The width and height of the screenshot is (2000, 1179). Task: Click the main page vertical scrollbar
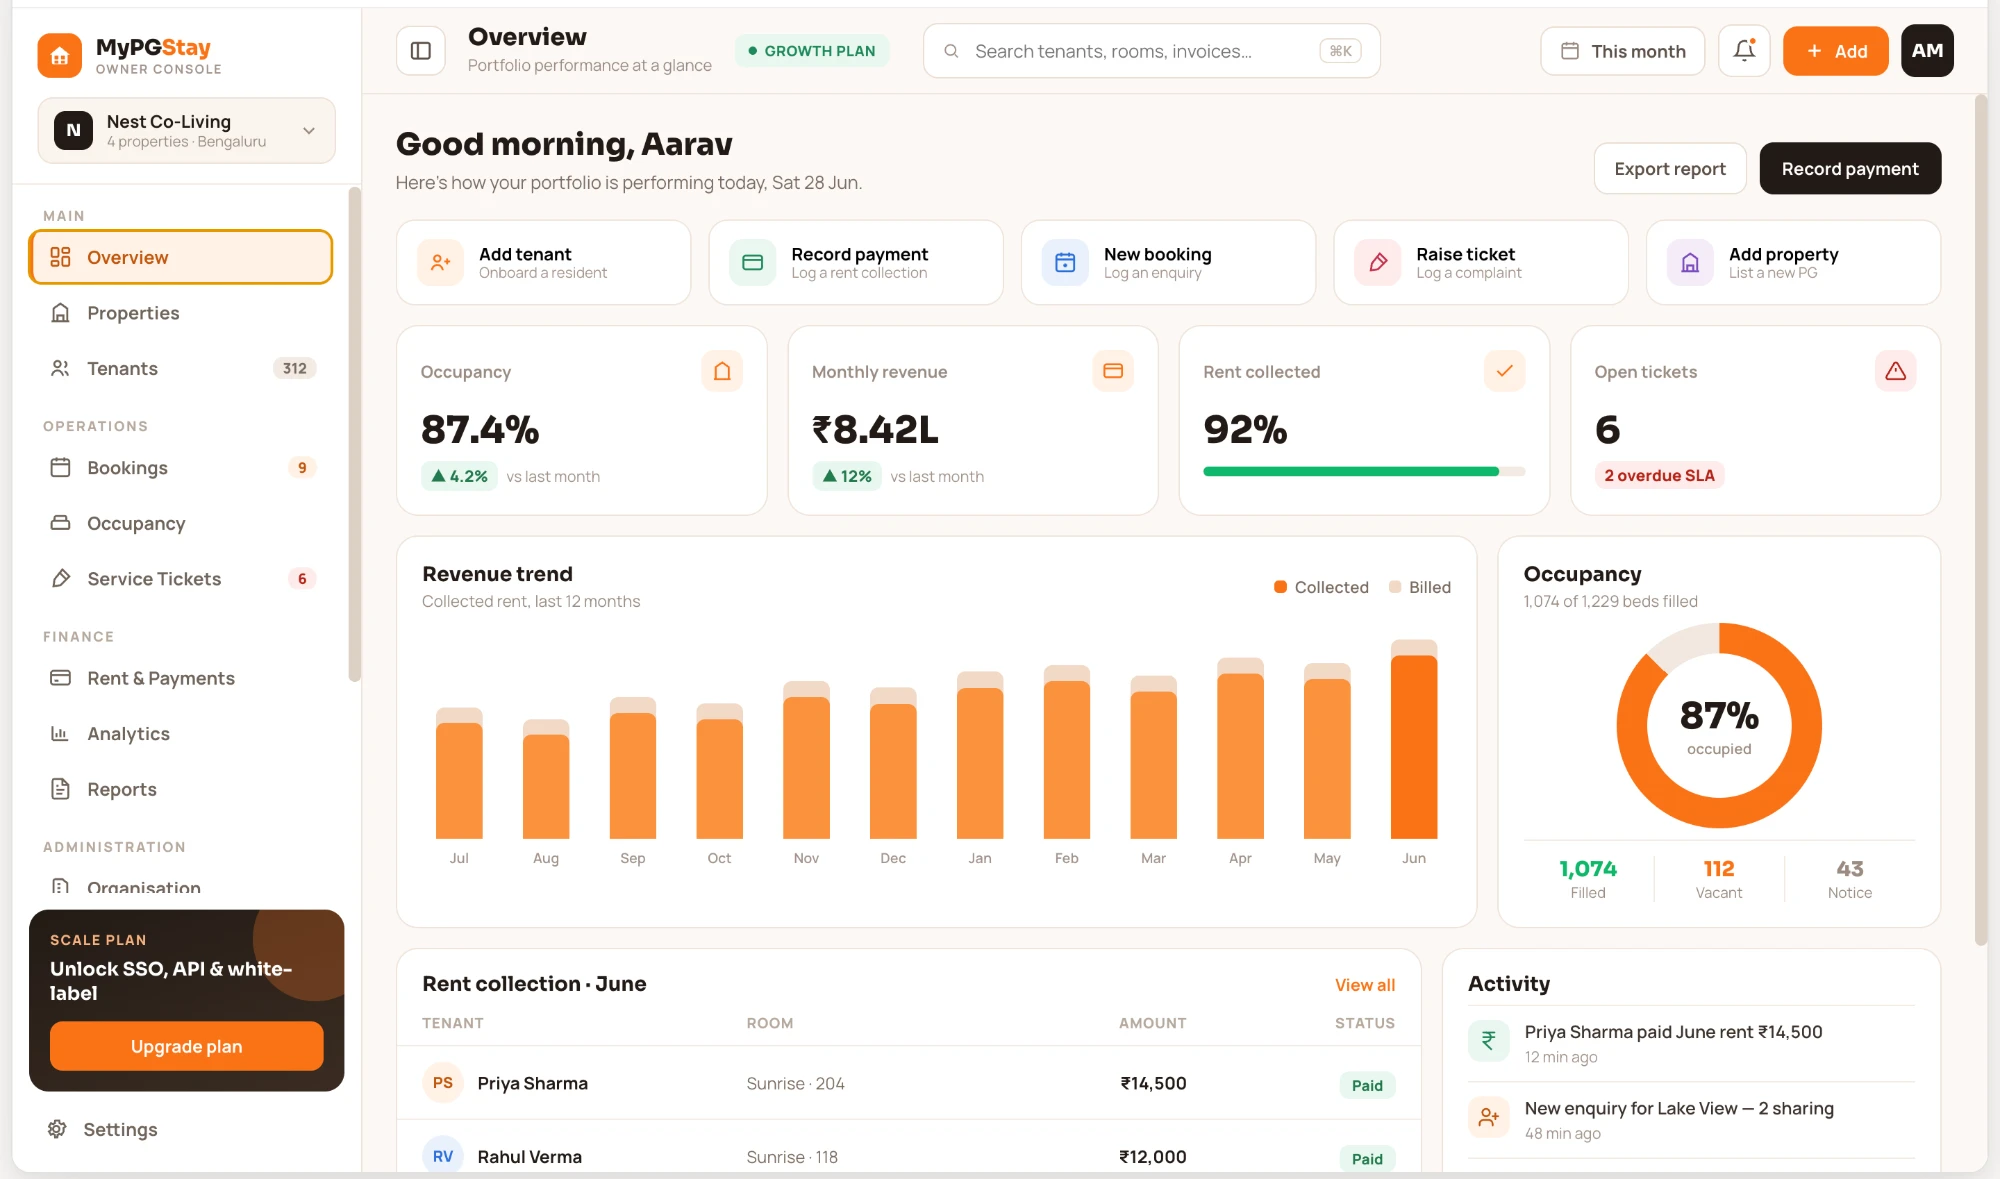(1981, 520)
